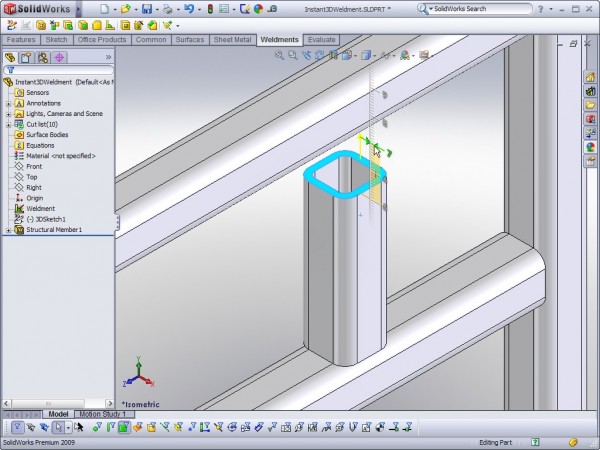Select the Surfaces tab

(x=190, y=40)
